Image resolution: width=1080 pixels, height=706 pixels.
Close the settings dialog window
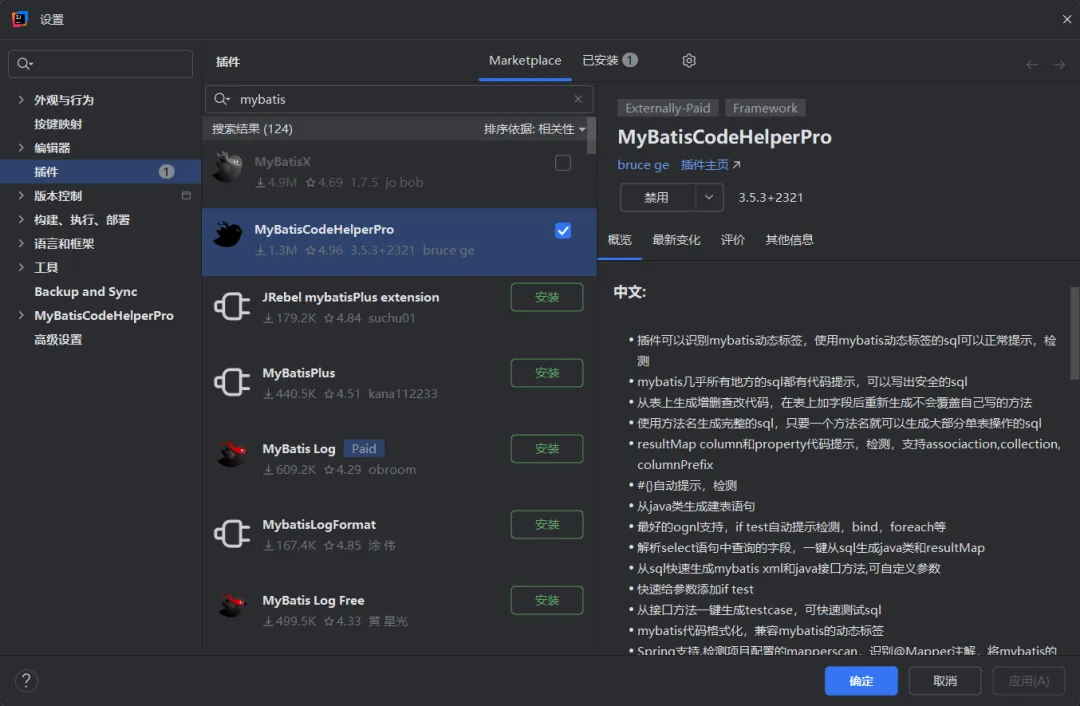pos(1066,19)
